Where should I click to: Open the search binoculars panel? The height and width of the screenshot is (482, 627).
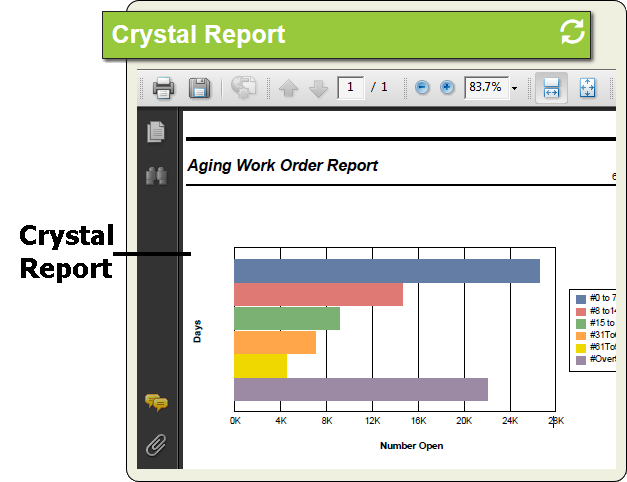pyautogui.click(x=156, y=176)
